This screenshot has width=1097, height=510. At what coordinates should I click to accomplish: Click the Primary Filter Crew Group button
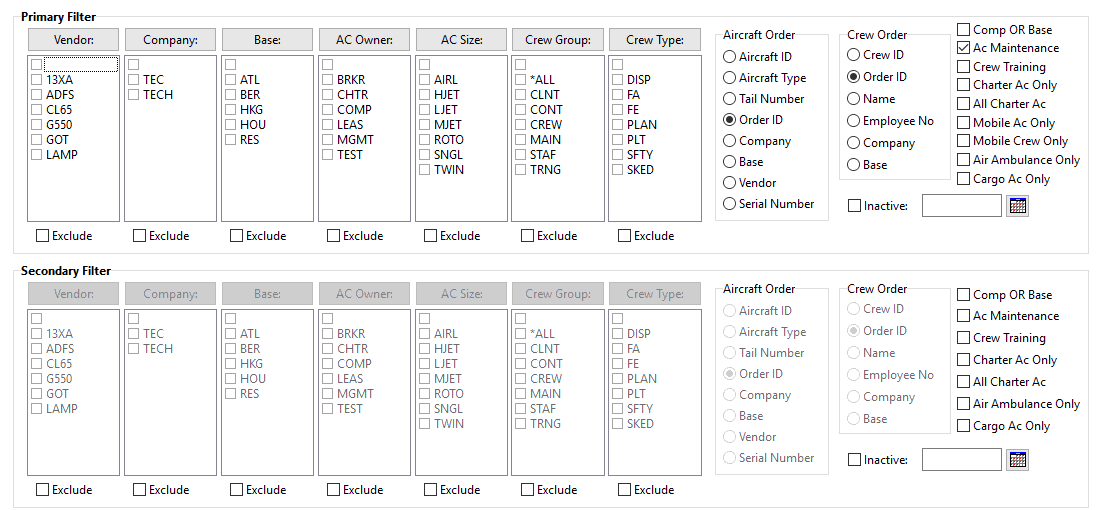point(557,40)
